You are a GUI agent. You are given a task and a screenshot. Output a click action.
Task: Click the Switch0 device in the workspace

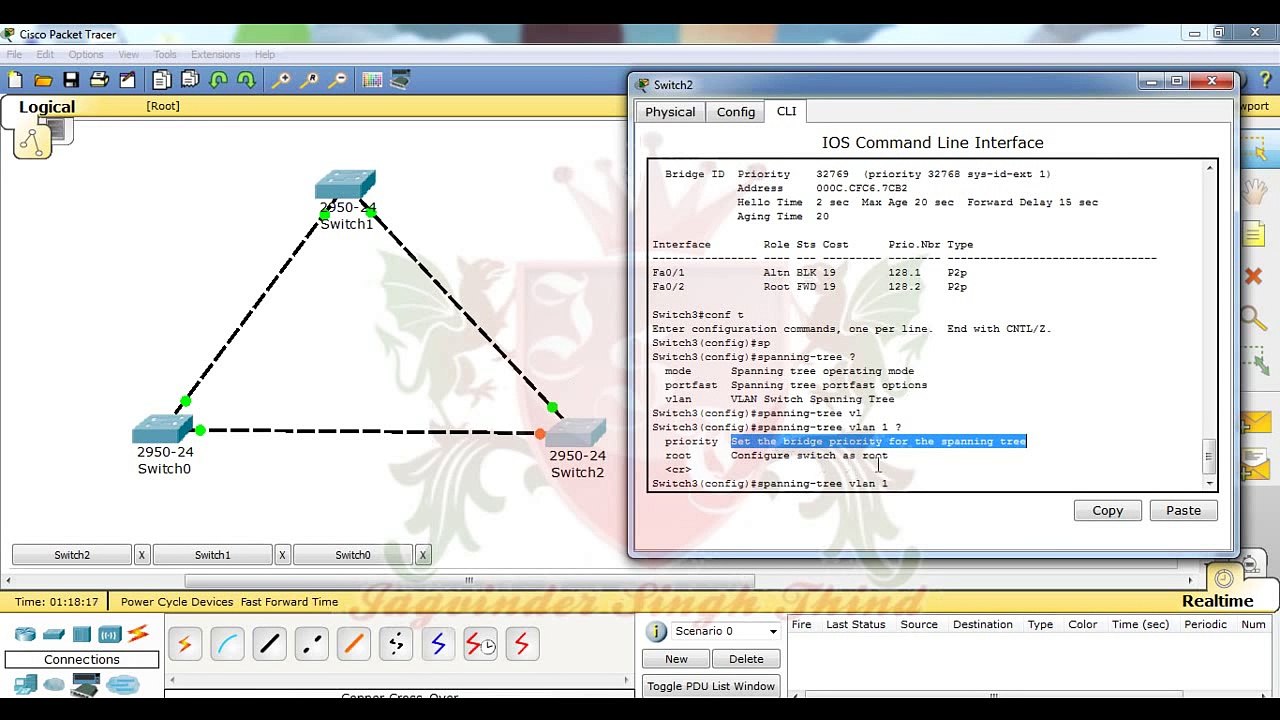pos(163,430)
